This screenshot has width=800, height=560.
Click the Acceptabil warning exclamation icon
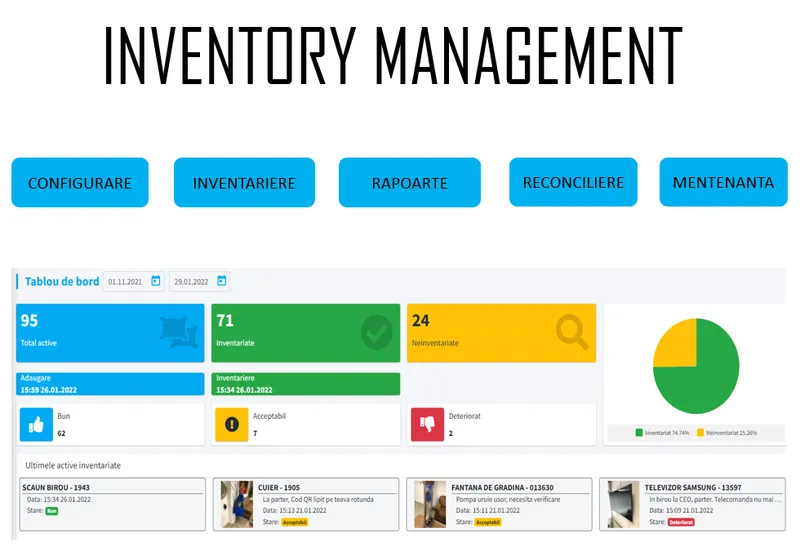click(x=231, y=424)
